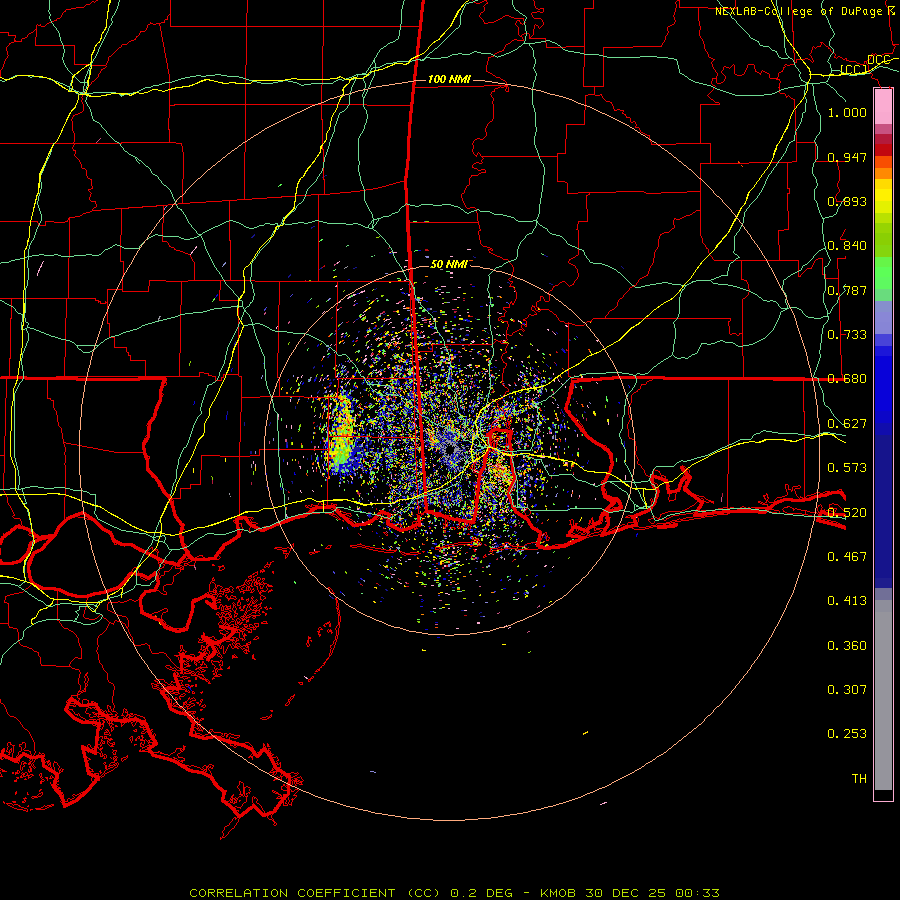Image resolution: width=900 pixels, height=900 pixels.
Task: Click the KMOB station ID in the caption
Action: point(558,893)
